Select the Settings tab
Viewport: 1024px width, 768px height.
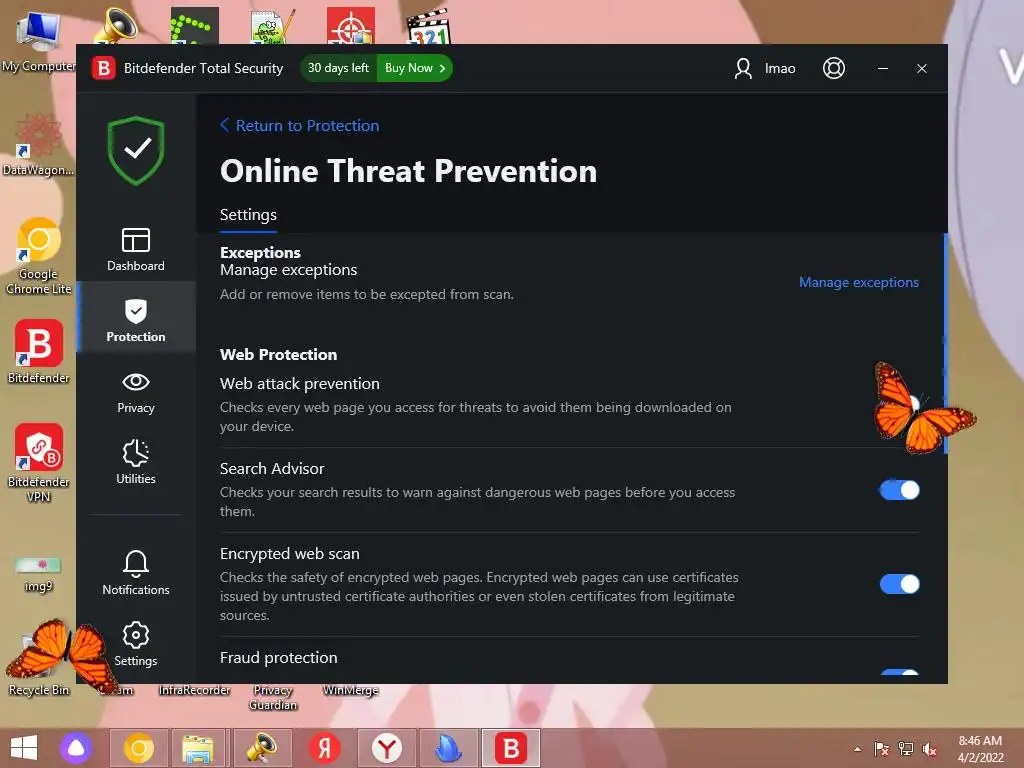click(248, 215)
